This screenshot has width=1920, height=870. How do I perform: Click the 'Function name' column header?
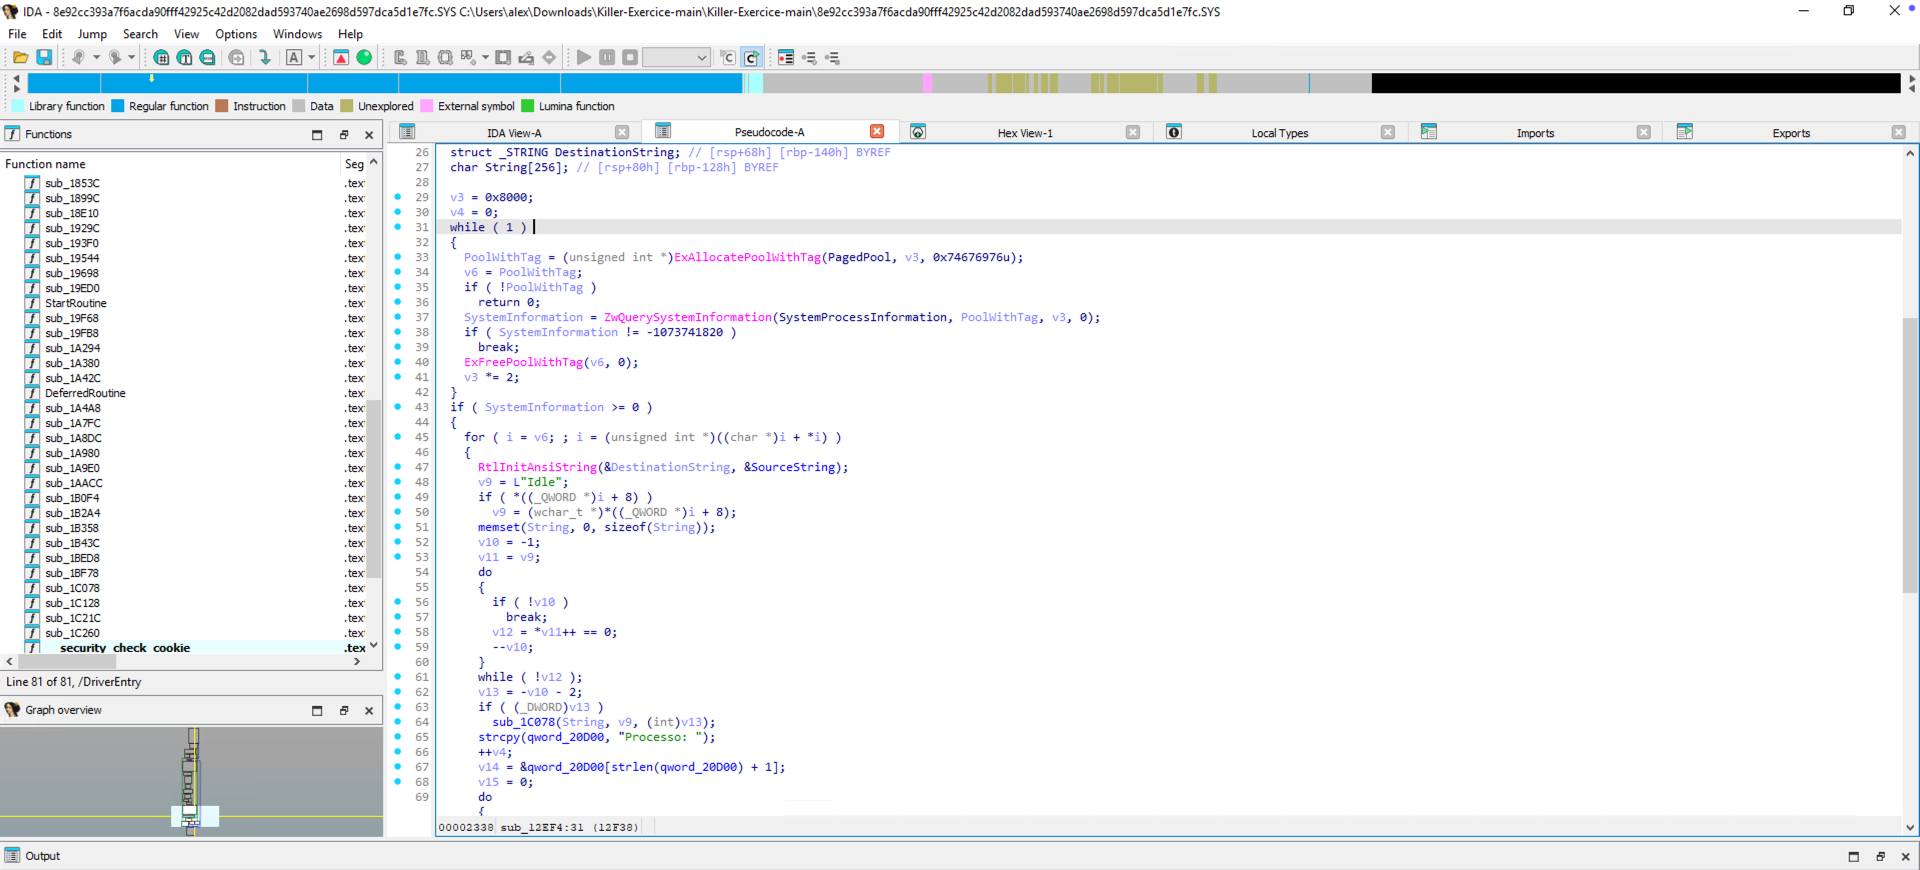45,164
